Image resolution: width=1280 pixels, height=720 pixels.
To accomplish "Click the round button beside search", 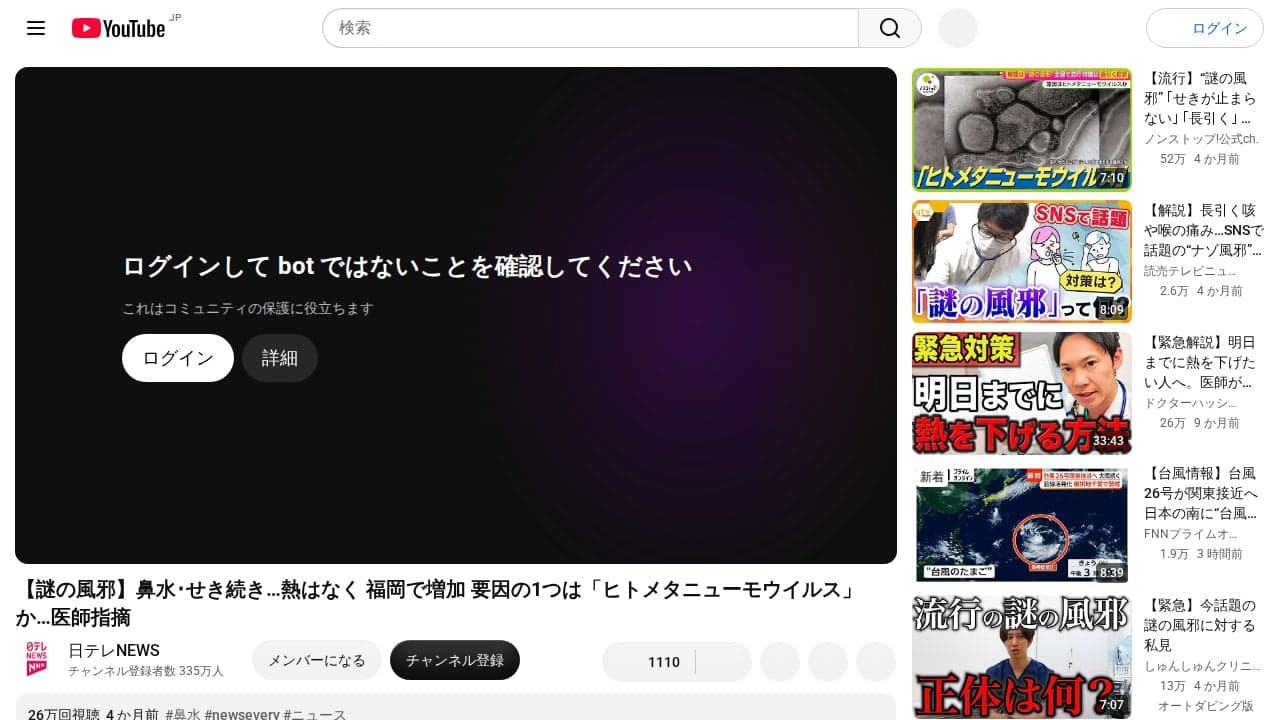I will click(x=957, y=28).
